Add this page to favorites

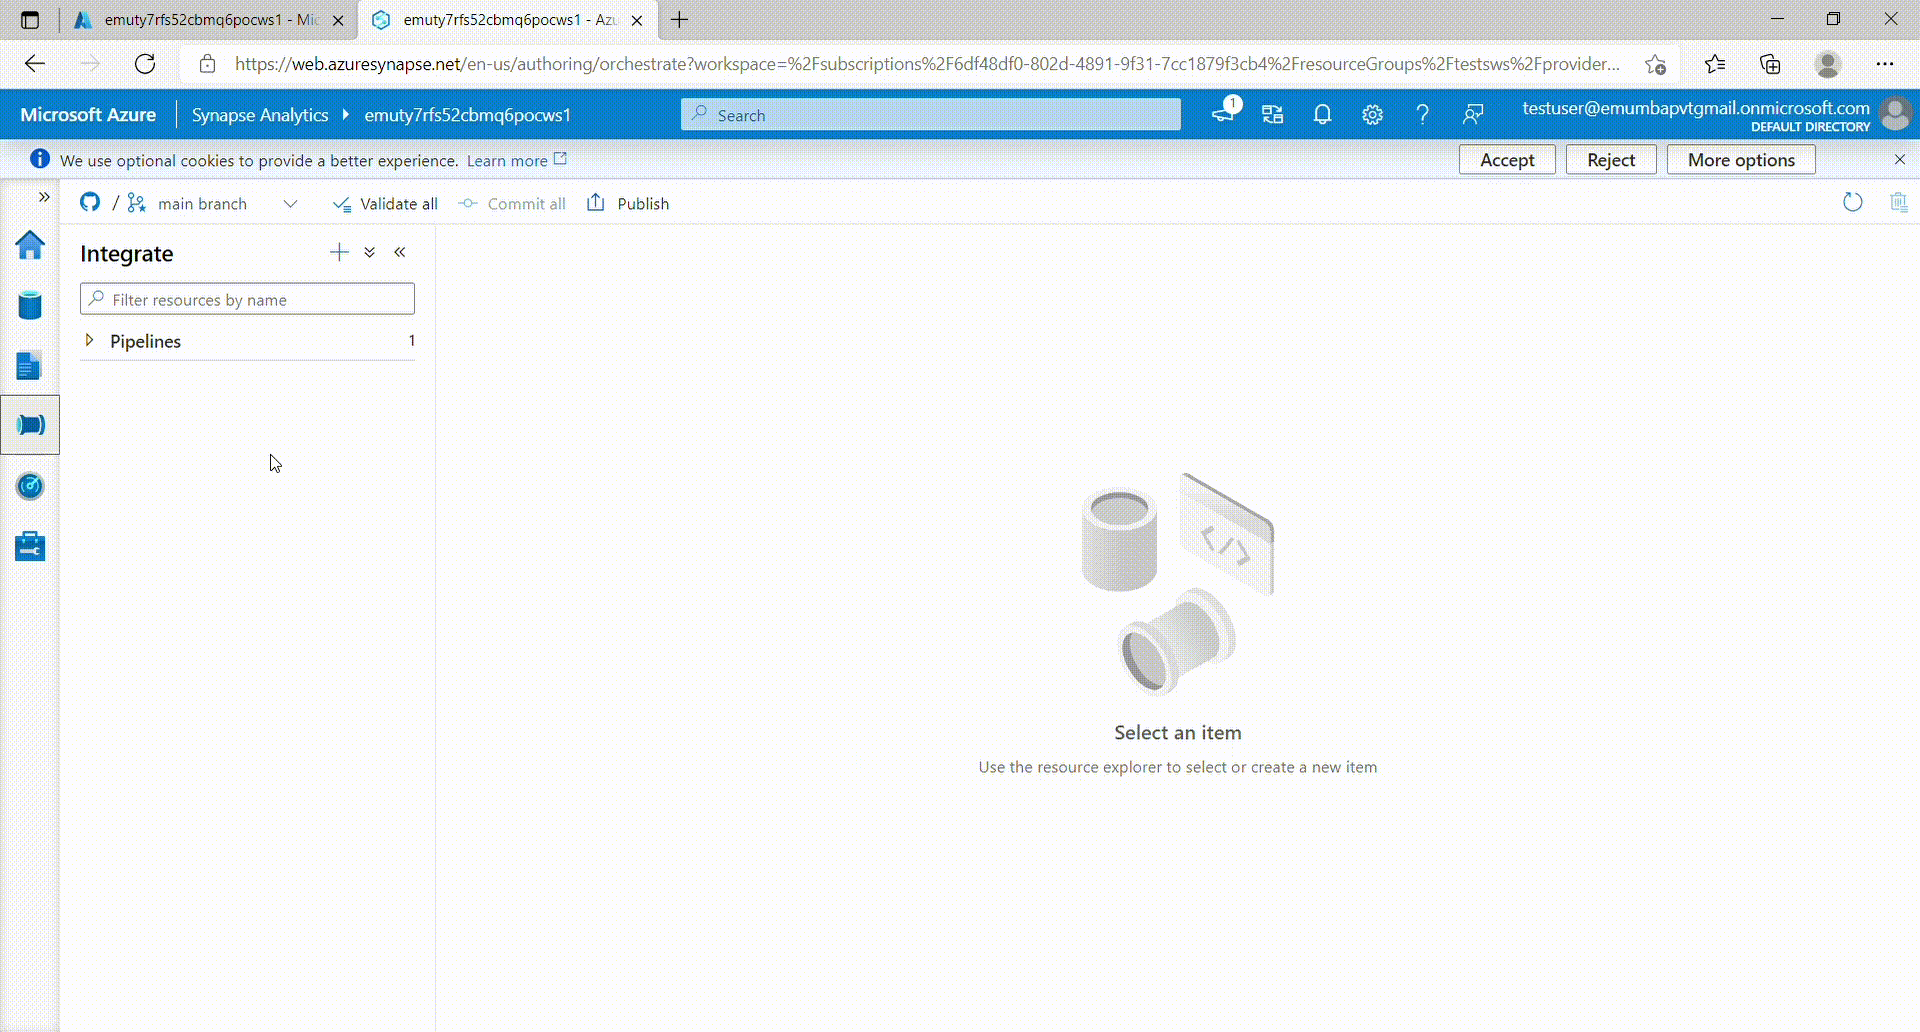[1655, 64]
